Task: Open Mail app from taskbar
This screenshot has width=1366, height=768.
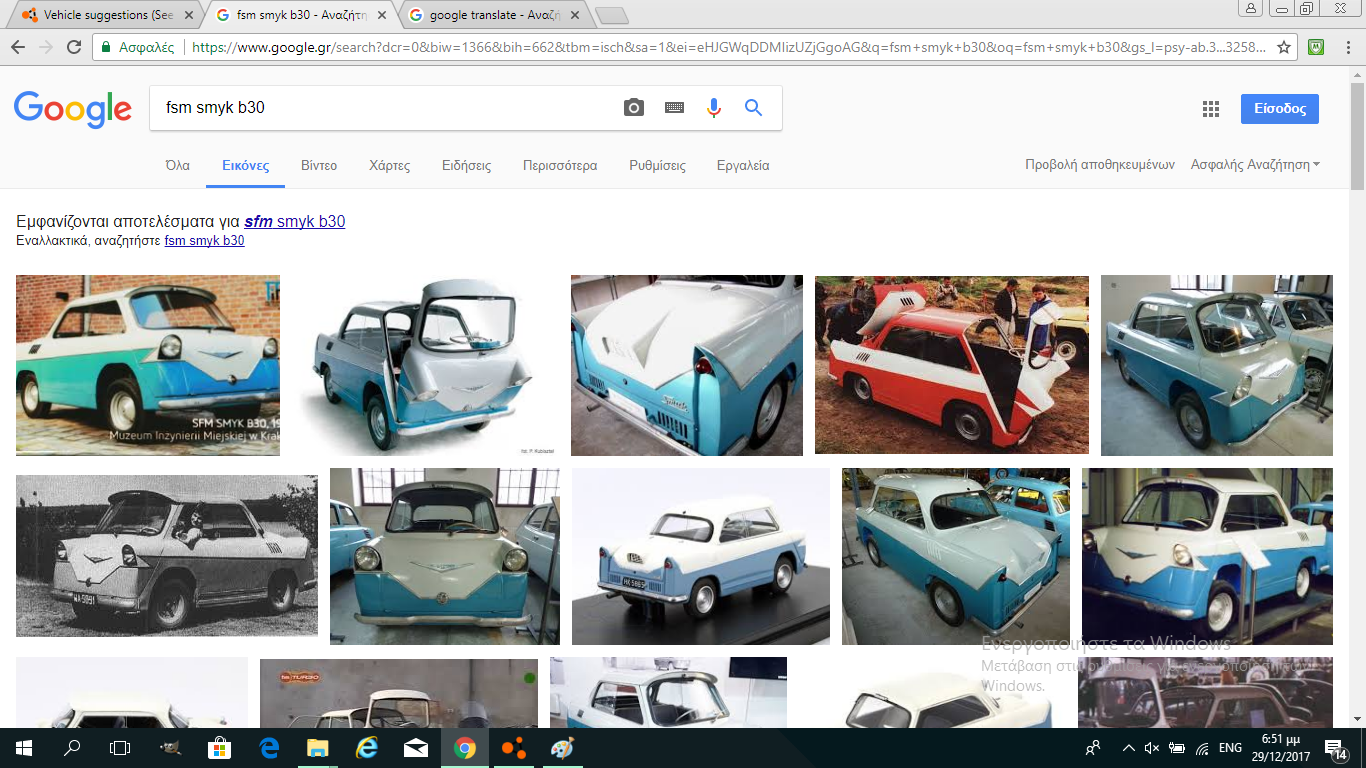Action: tap(416, 747)
